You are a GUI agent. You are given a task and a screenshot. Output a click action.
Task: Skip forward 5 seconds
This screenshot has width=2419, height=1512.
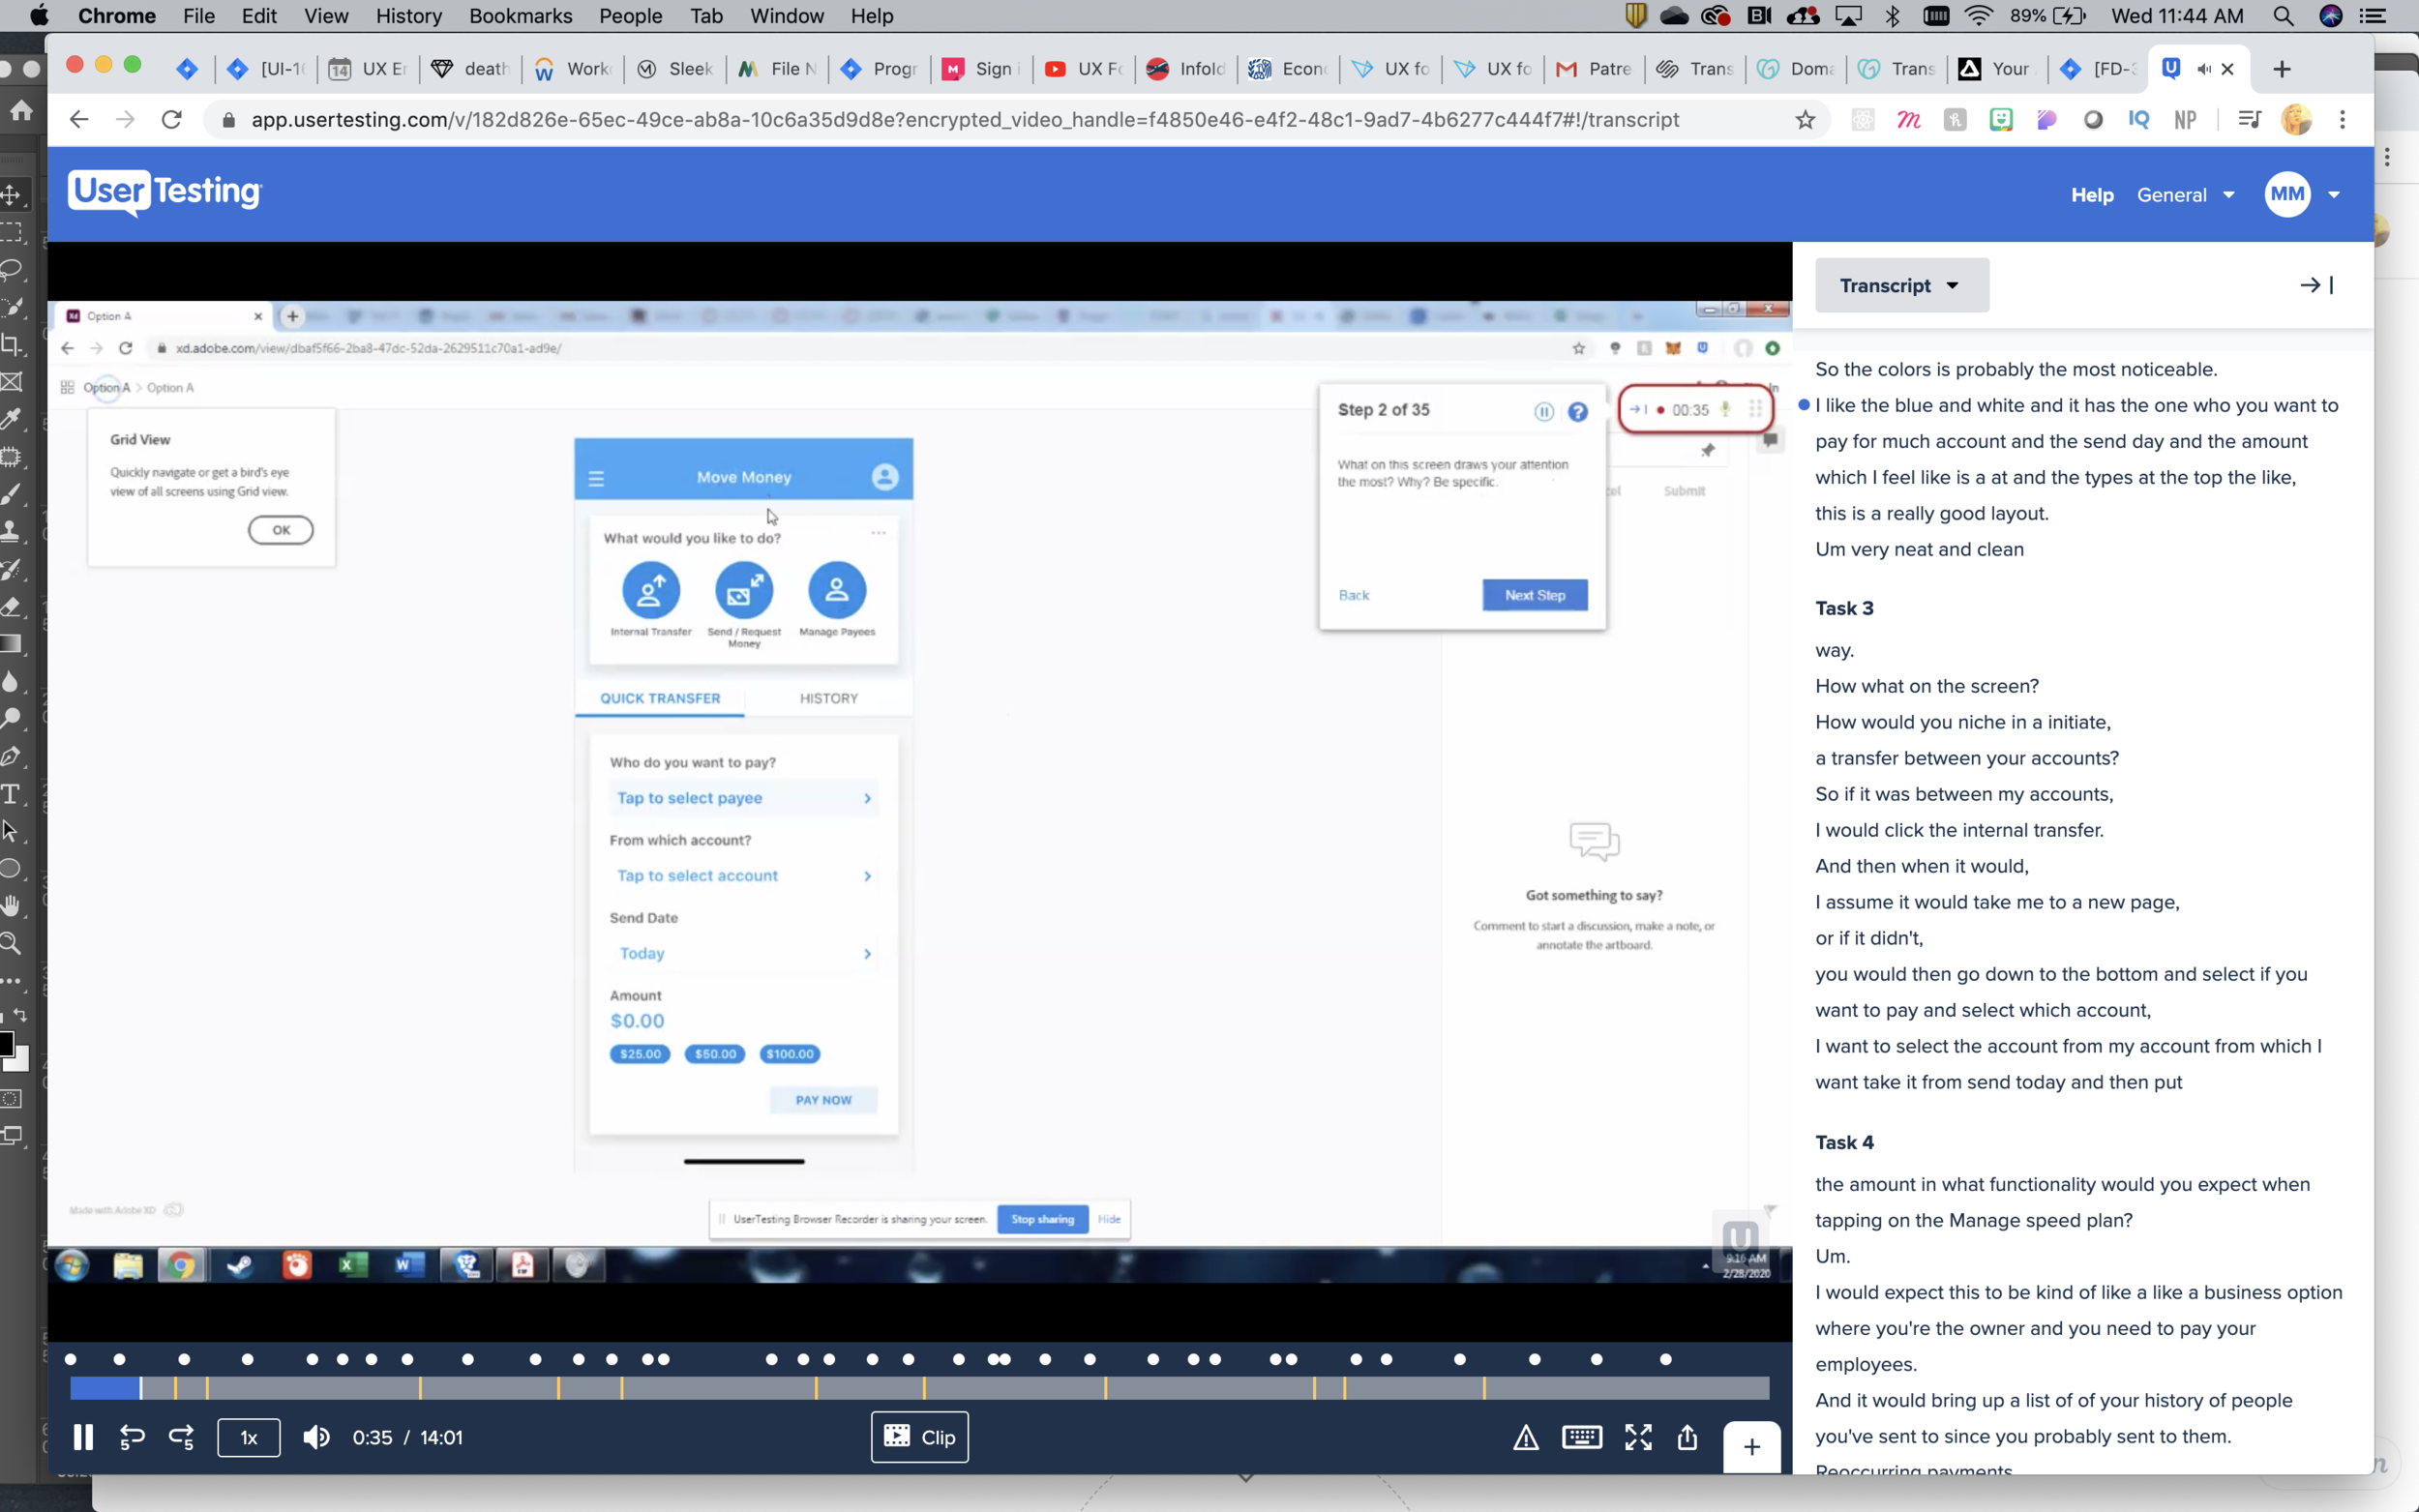pos(181,1437)
